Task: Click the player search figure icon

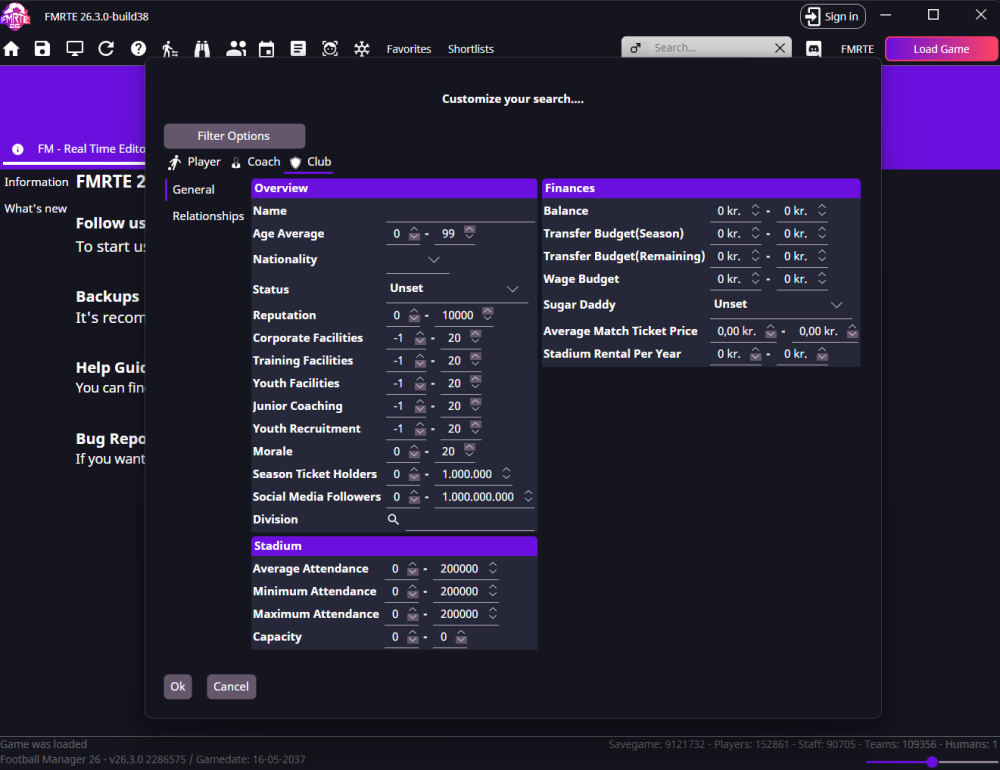Action: [x=170, y=49]
